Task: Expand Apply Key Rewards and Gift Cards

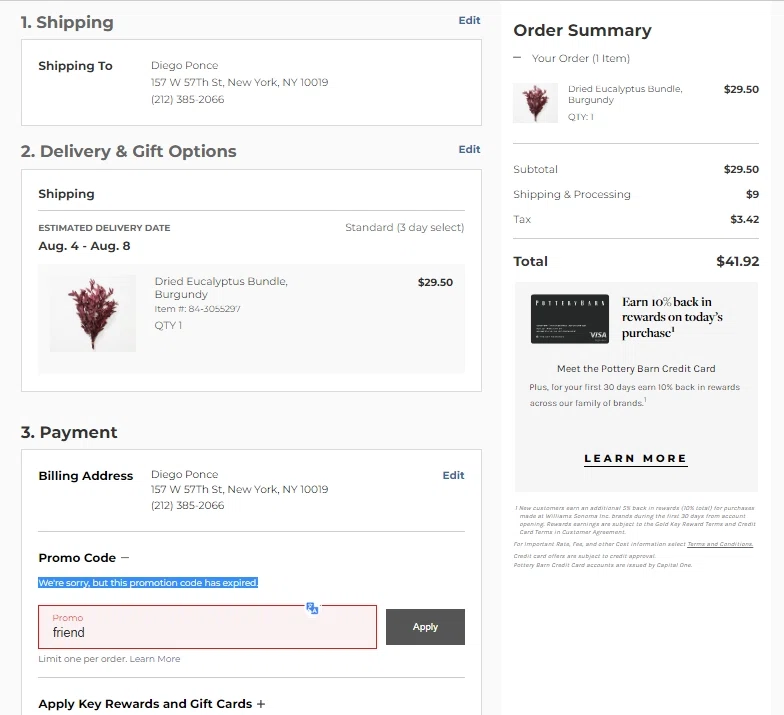Action: [x=261, y=704]
